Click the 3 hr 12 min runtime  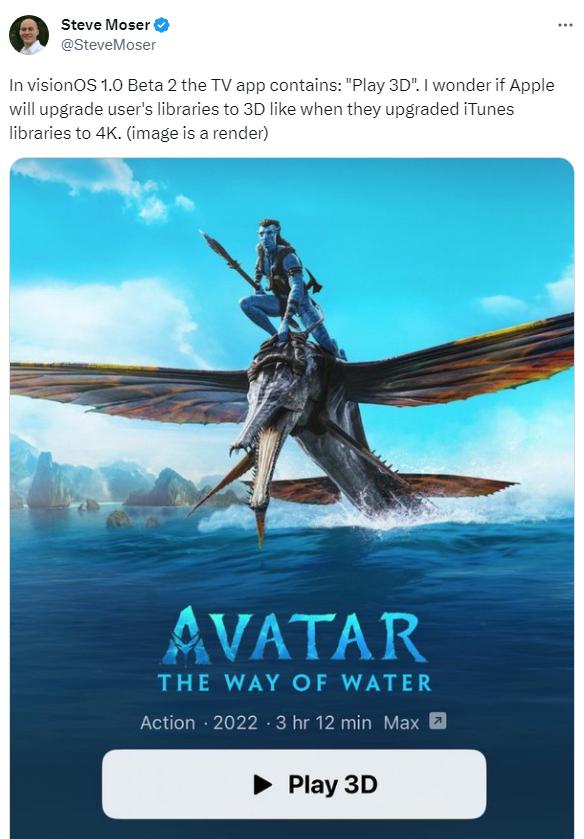(323, 723)
